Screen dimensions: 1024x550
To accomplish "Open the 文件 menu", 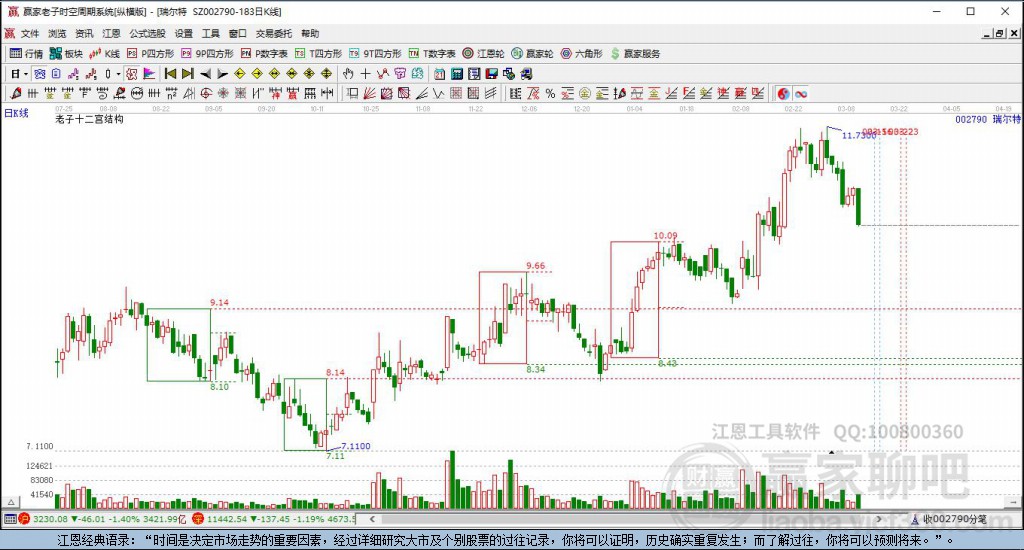I will point(30,33).
